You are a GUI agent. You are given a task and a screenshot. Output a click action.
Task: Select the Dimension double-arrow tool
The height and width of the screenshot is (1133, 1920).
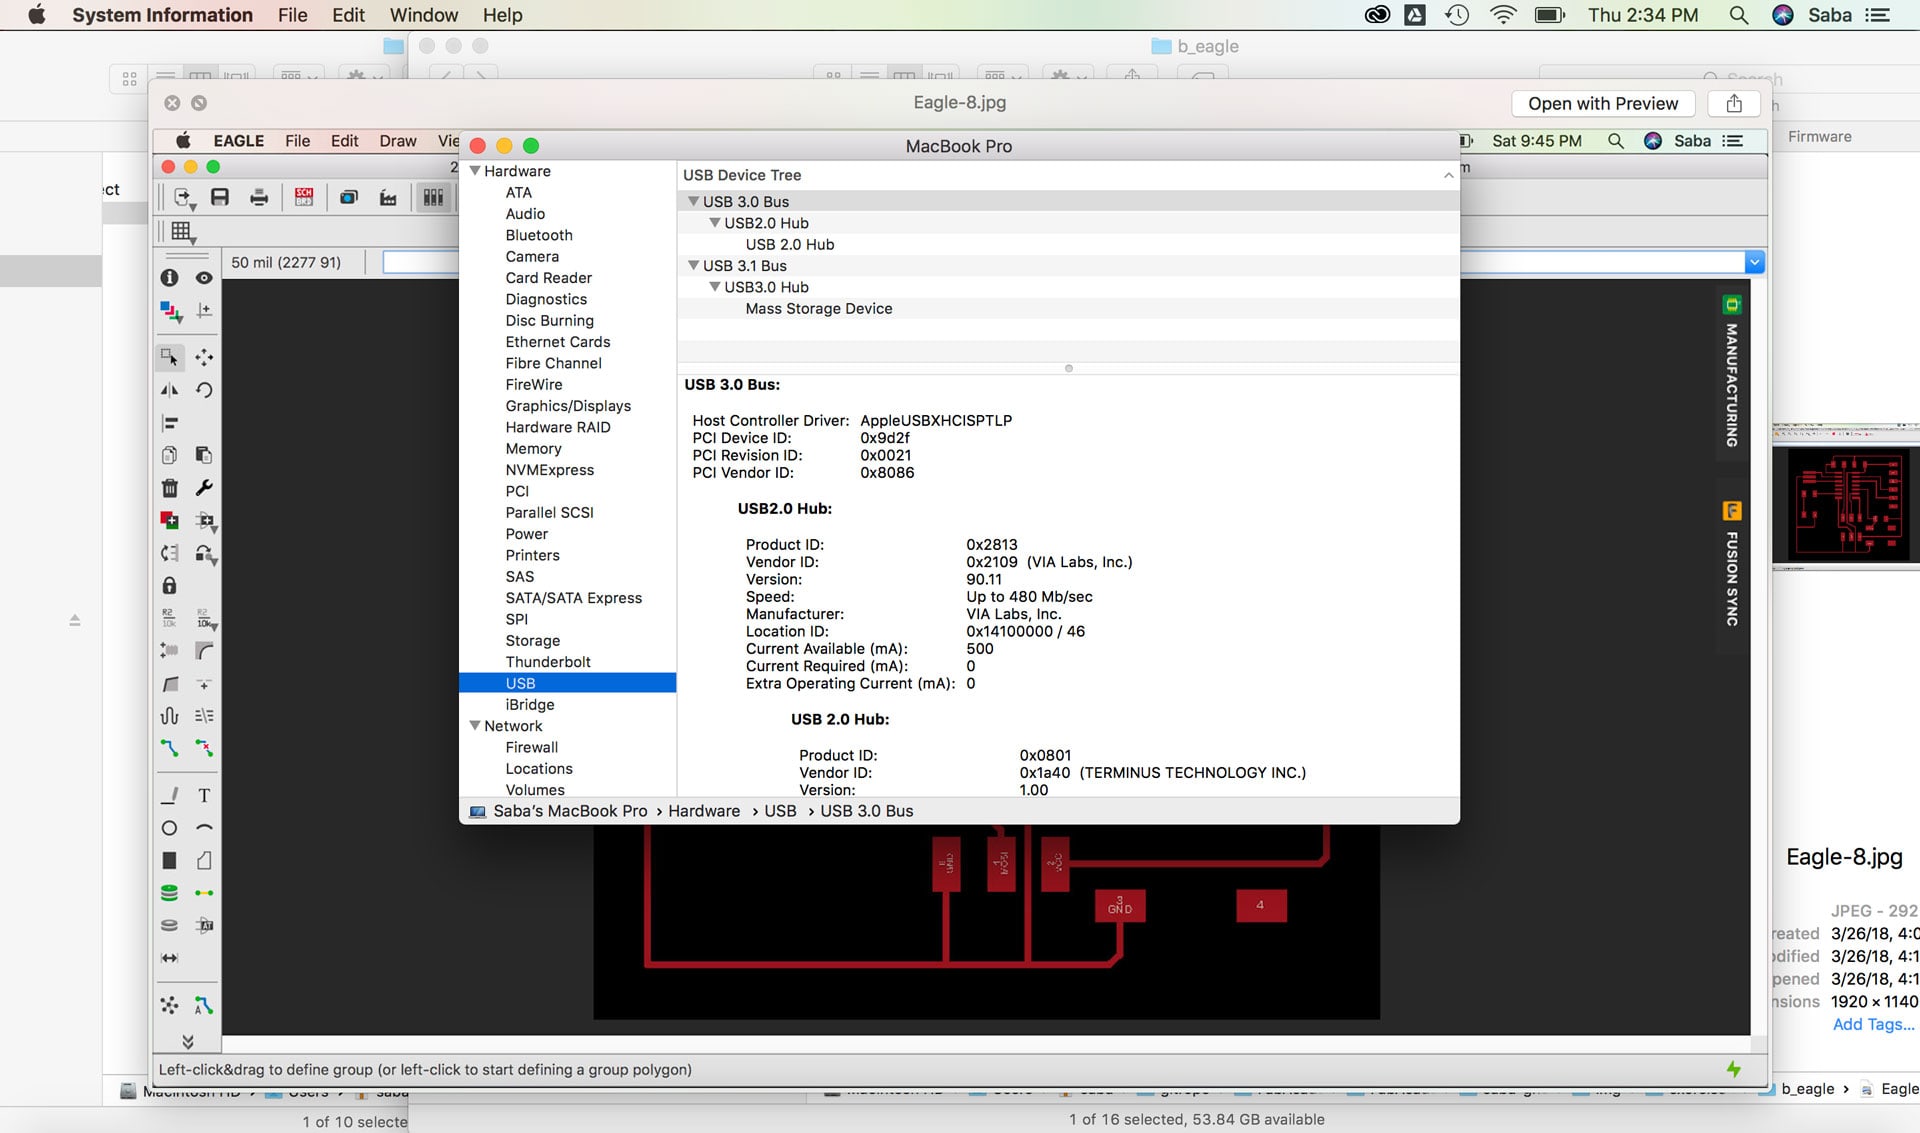(170, 958)
